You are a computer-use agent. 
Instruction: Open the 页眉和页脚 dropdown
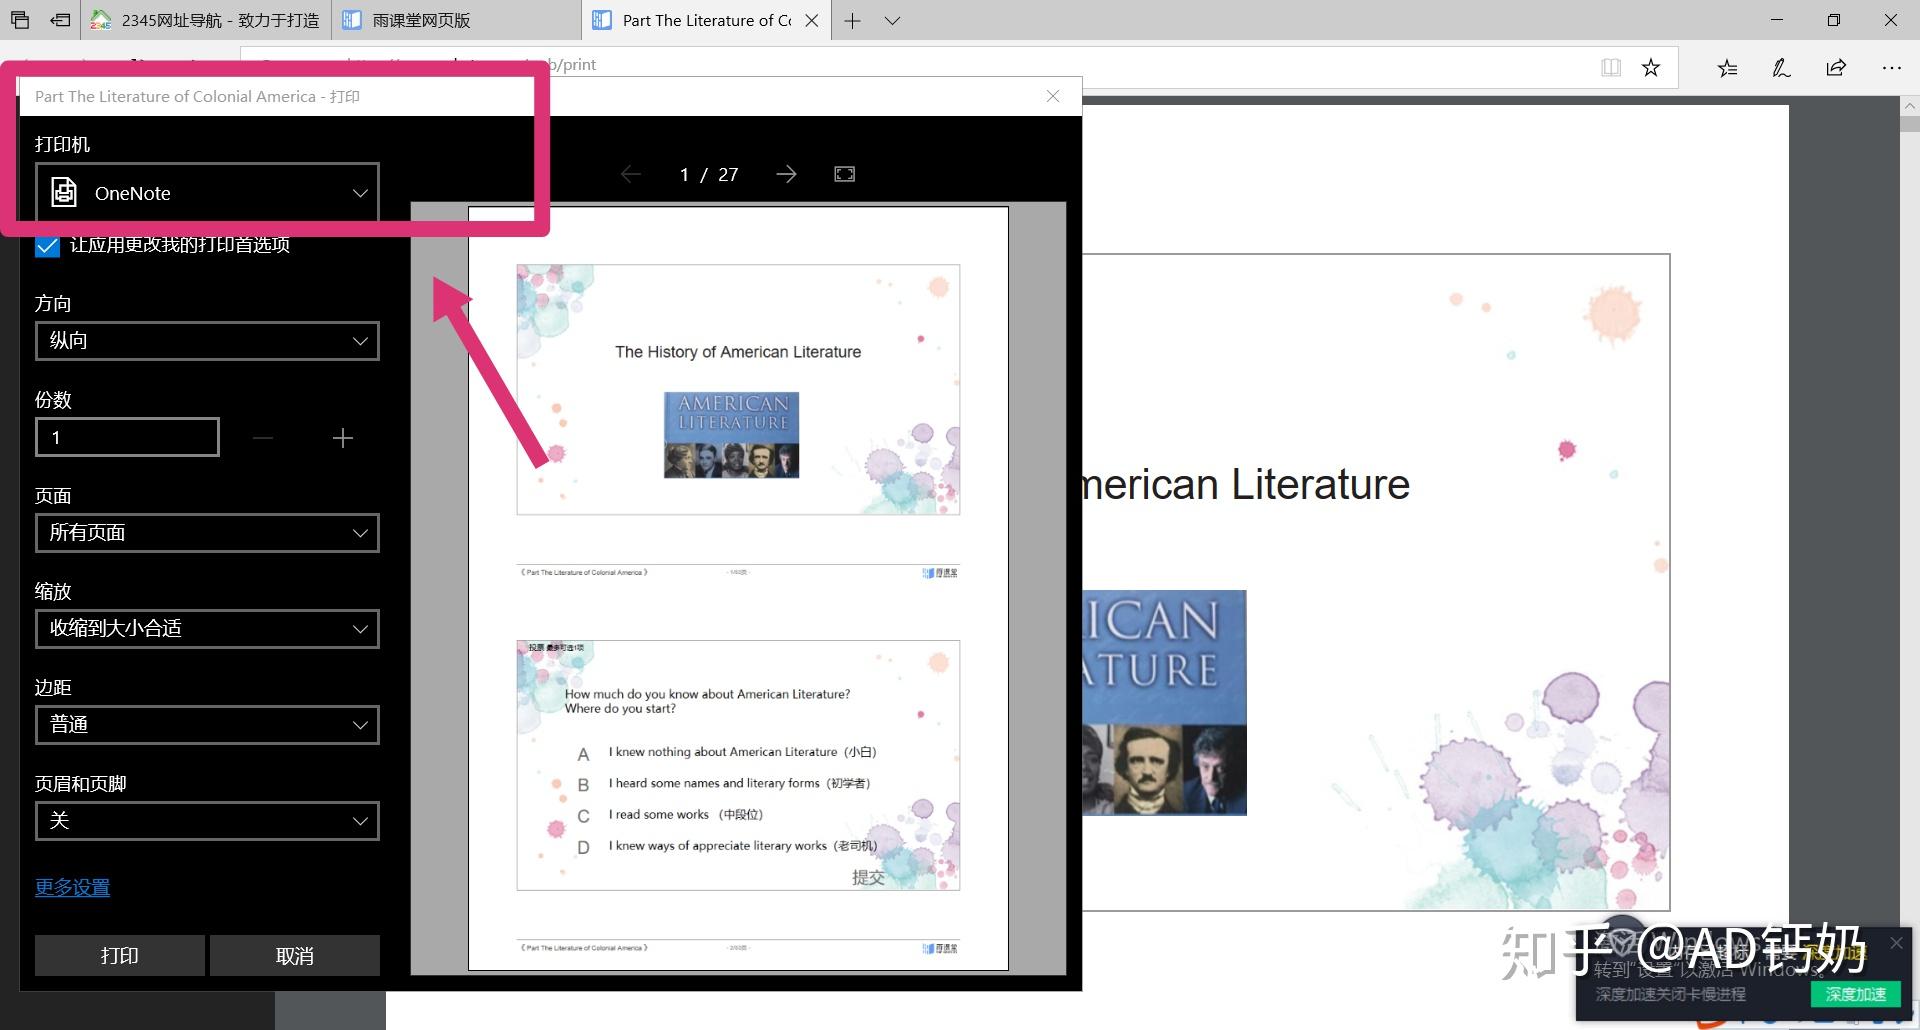(x=207, y=821)
